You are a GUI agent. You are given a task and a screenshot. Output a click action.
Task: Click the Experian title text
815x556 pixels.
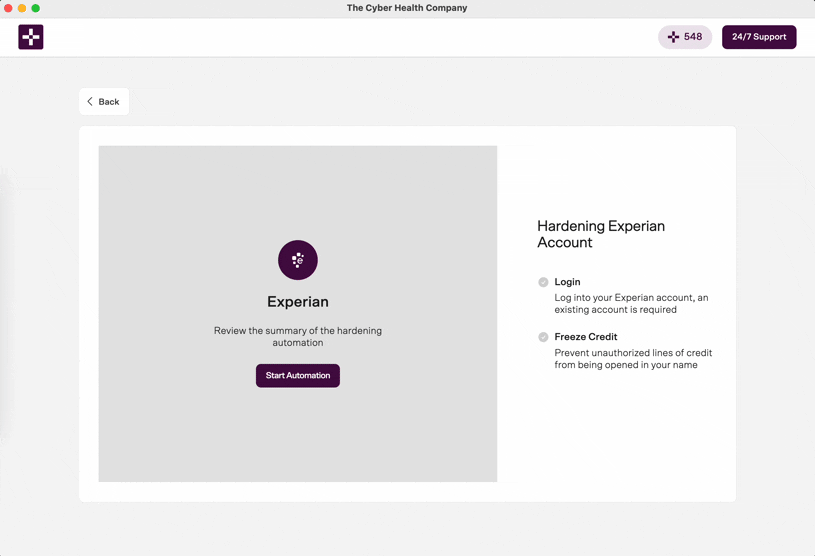pos(298,301)
